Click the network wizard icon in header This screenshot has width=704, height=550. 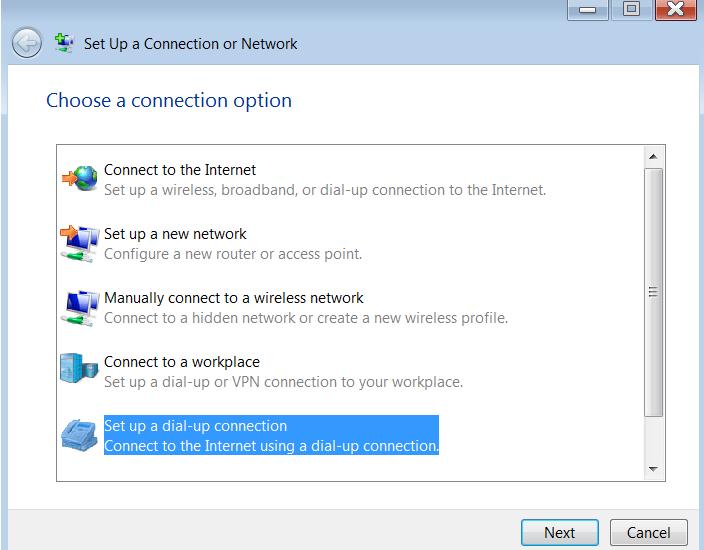pyautogui.click(x=64, y=43)
